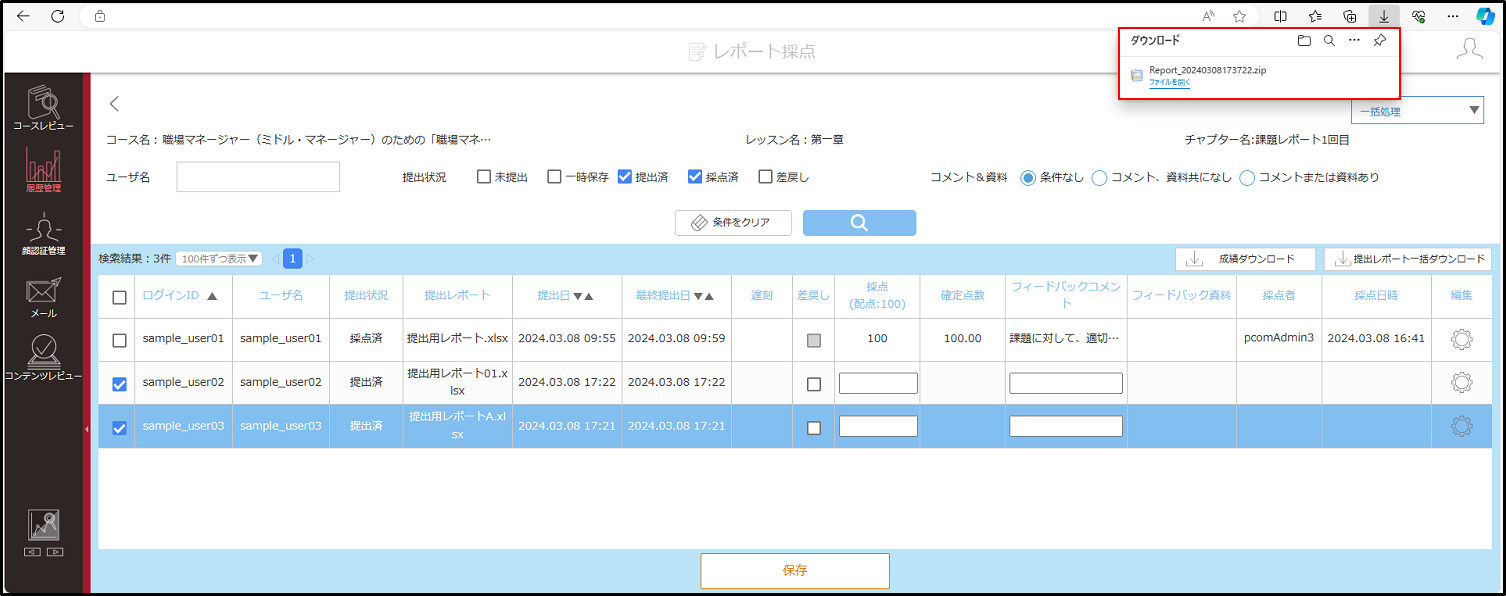Click ファイルを開く link in downloads

1169,83
